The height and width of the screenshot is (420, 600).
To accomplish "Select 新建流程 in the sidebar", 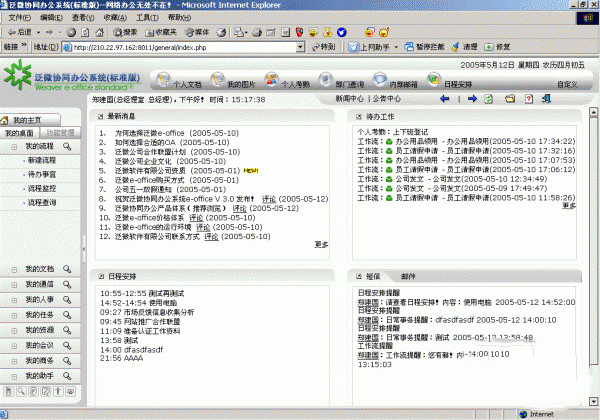I will [x=42, y=160].
